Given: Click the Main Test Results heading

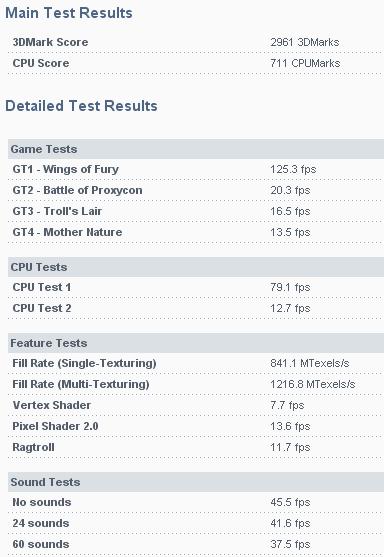Looking at the screenshot, I should (69, 13).
